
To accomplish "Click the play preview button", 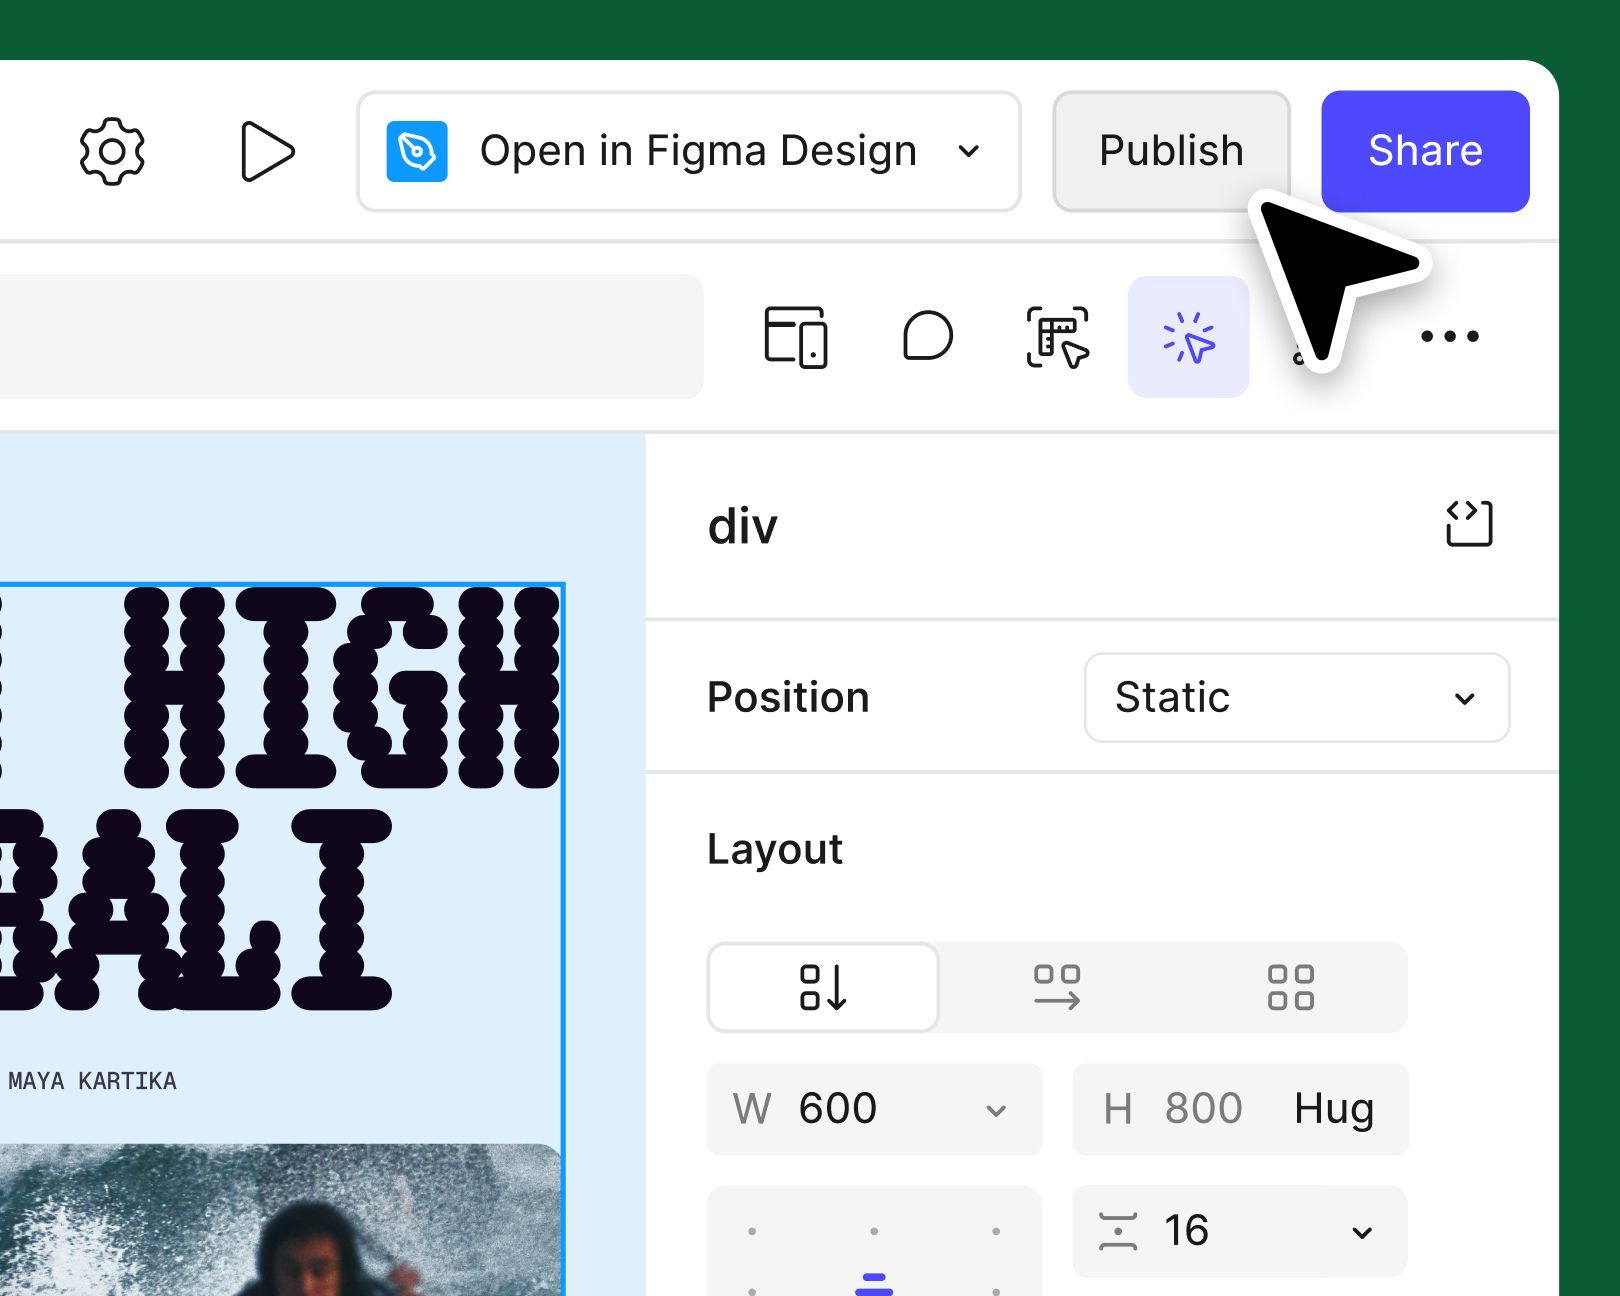I will tap(267, 151).
